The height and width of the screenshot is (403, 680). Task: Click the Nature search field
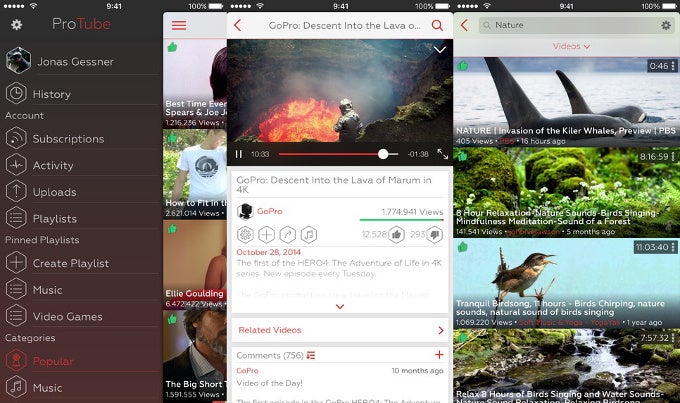577,25
